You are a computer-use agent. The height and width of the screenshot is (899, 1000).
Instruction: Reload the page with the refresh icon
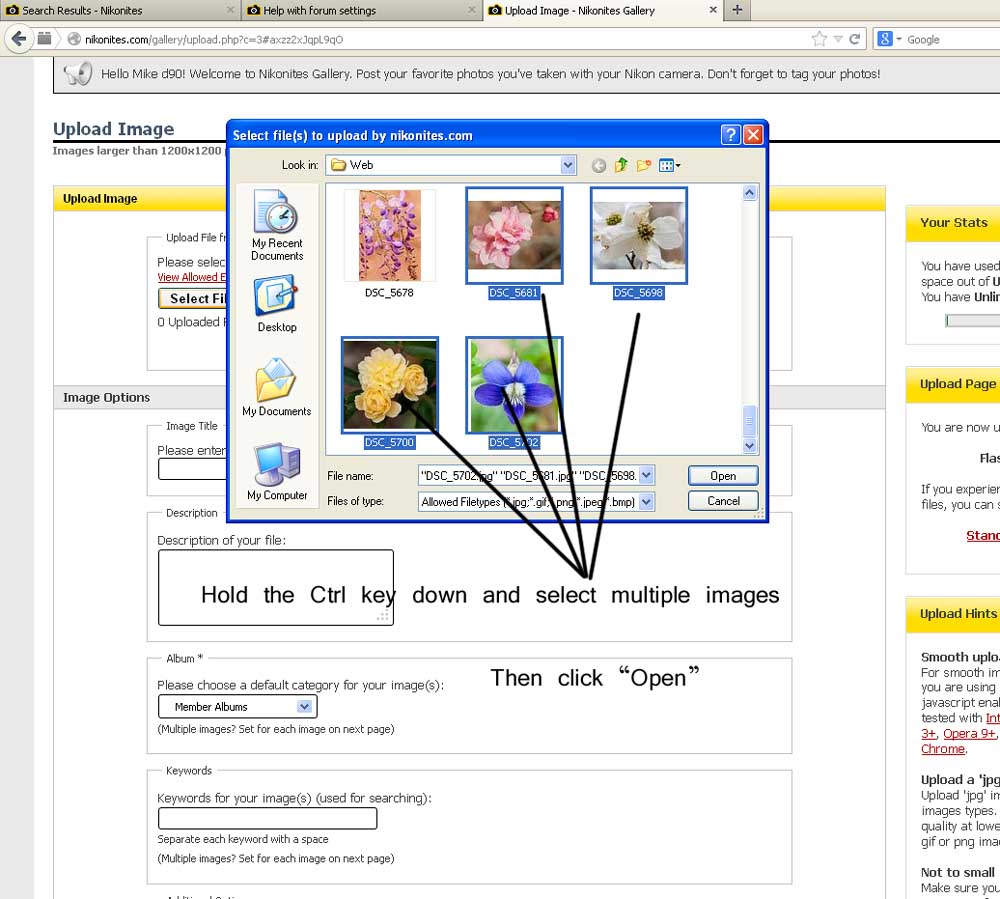[855, 39]
